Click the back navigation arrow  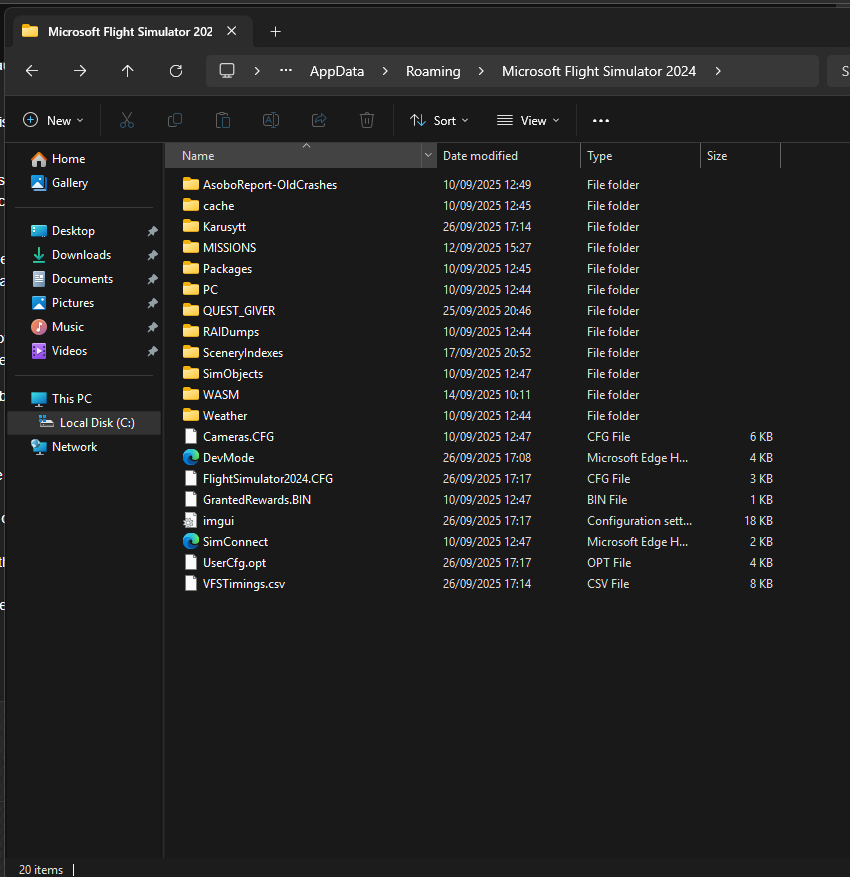coord(31,71)
